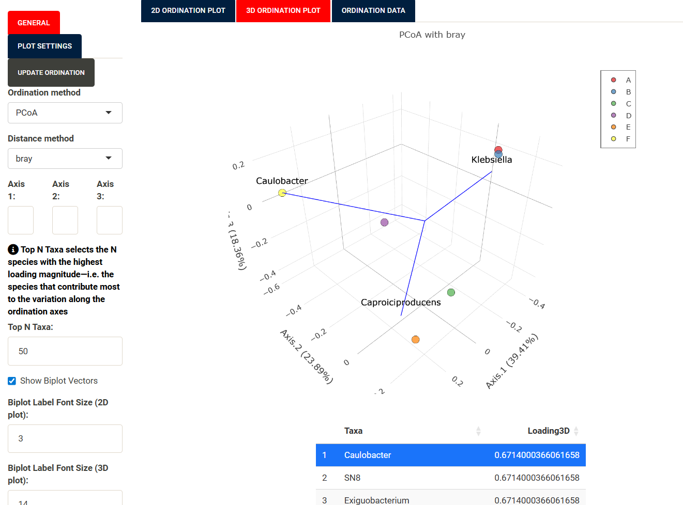
Task: Toggle legend group C marker
Action: point(614,104)
